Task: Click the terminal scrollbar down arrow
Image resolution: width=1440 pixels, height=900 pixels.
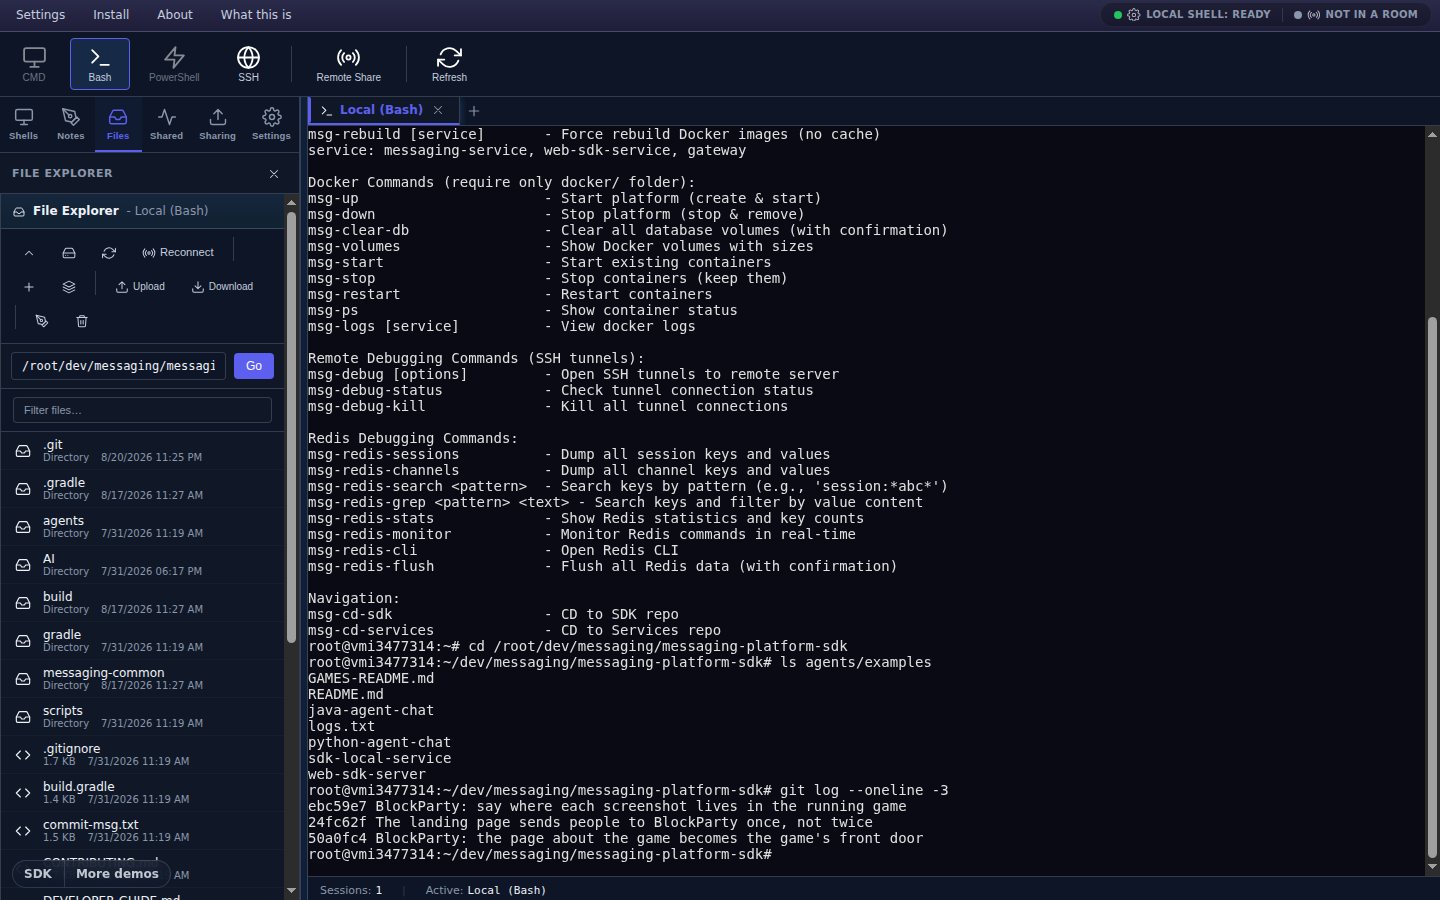Action: click(x=1432, y=867)
